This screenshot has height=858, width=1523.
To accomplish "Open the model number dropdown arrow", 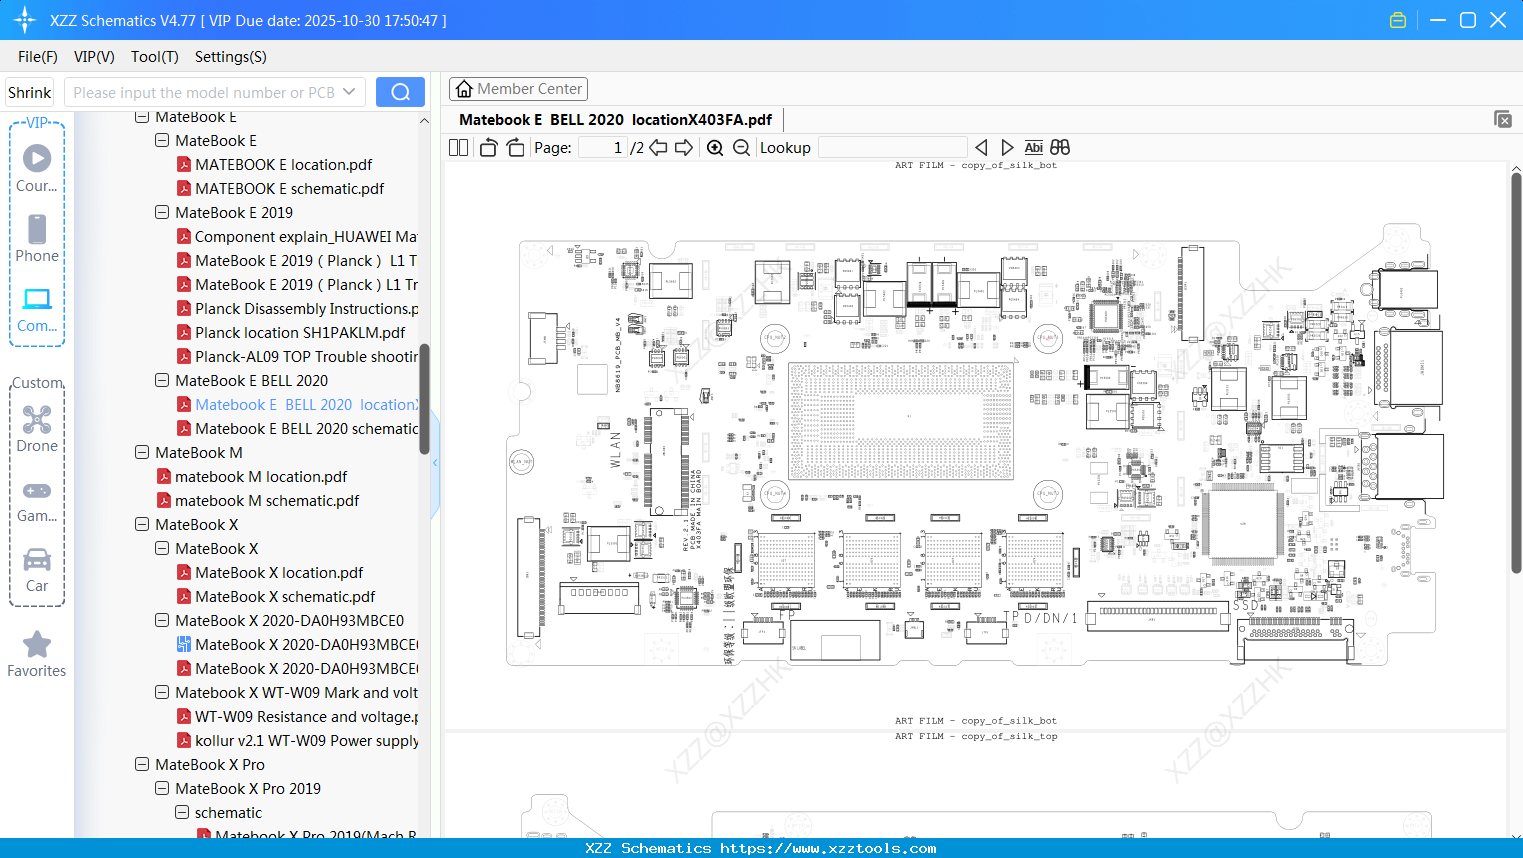I will [349, 92].
